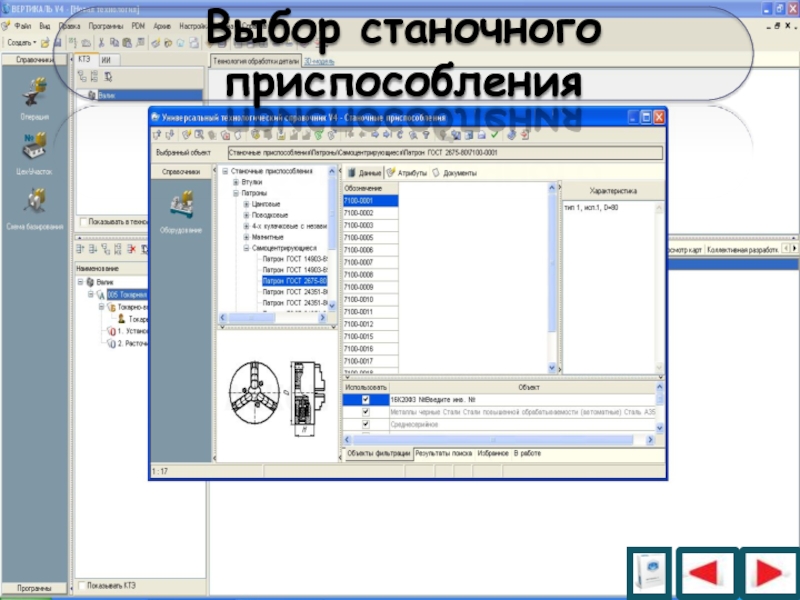This screenshot has width=800, height=600.
Task: Select designation row 7100-0005
Action: point(370,238)
